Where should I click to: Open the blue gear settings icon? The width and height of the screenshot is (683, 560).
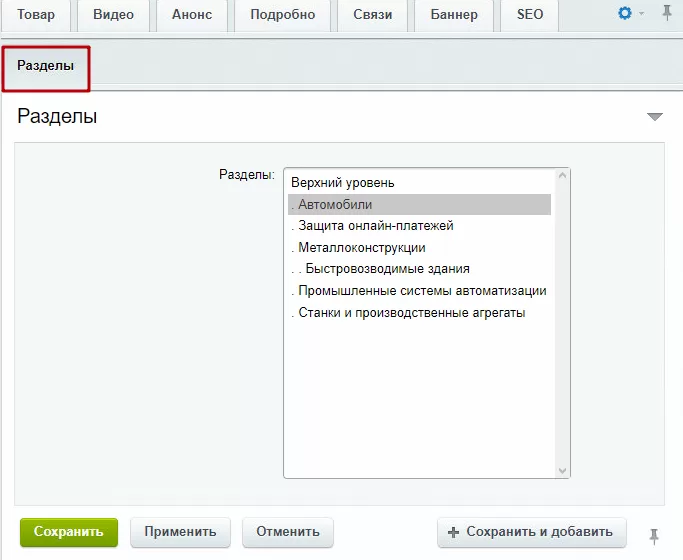(625, 13)
